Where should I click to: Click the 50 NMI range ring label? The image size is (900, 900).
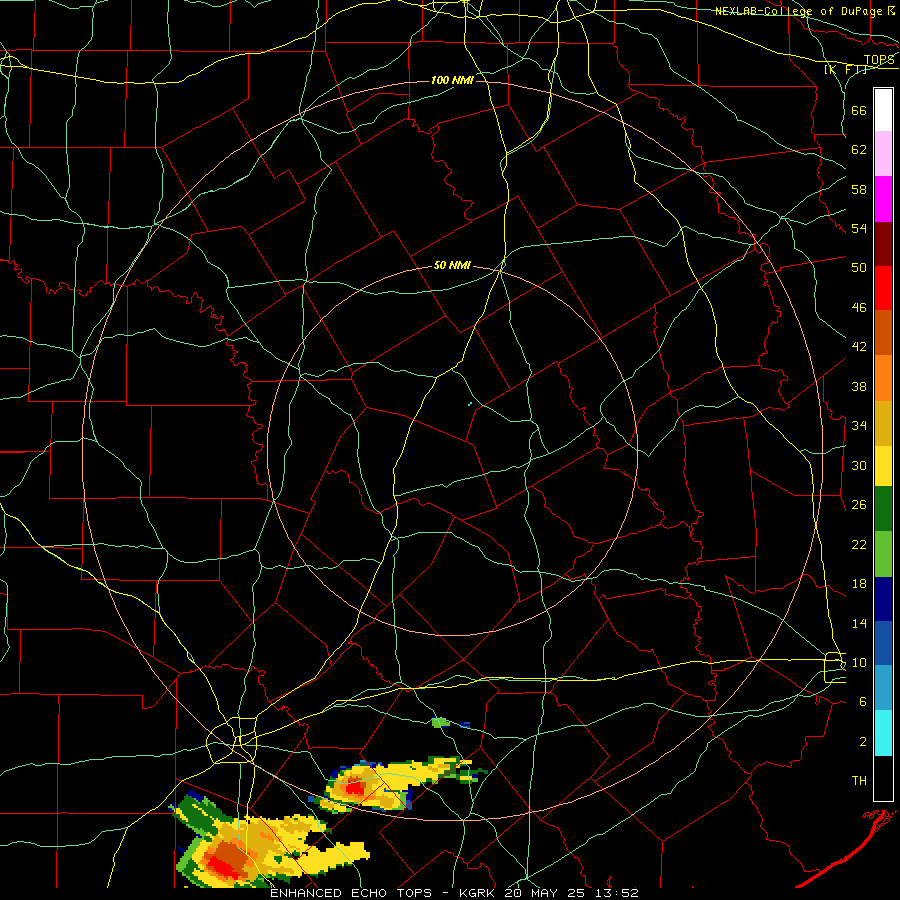pyautogui.click(x=452, y=265)
